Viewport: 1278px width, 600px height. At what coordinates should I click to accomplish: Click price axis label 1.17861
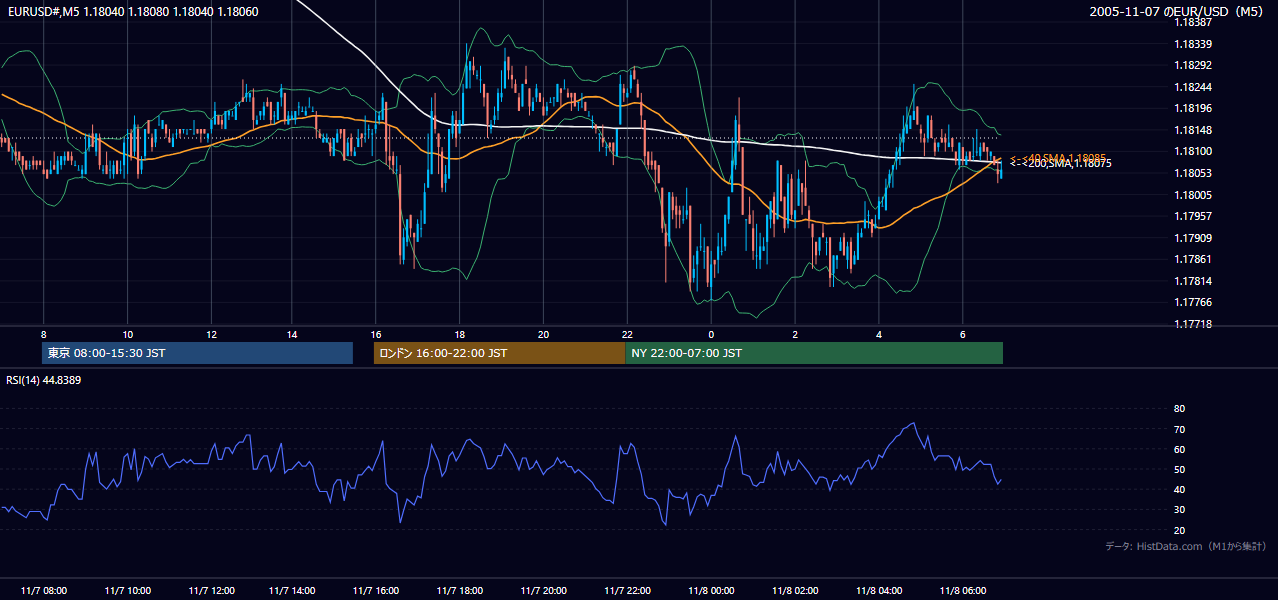[x=1193, y=259]
